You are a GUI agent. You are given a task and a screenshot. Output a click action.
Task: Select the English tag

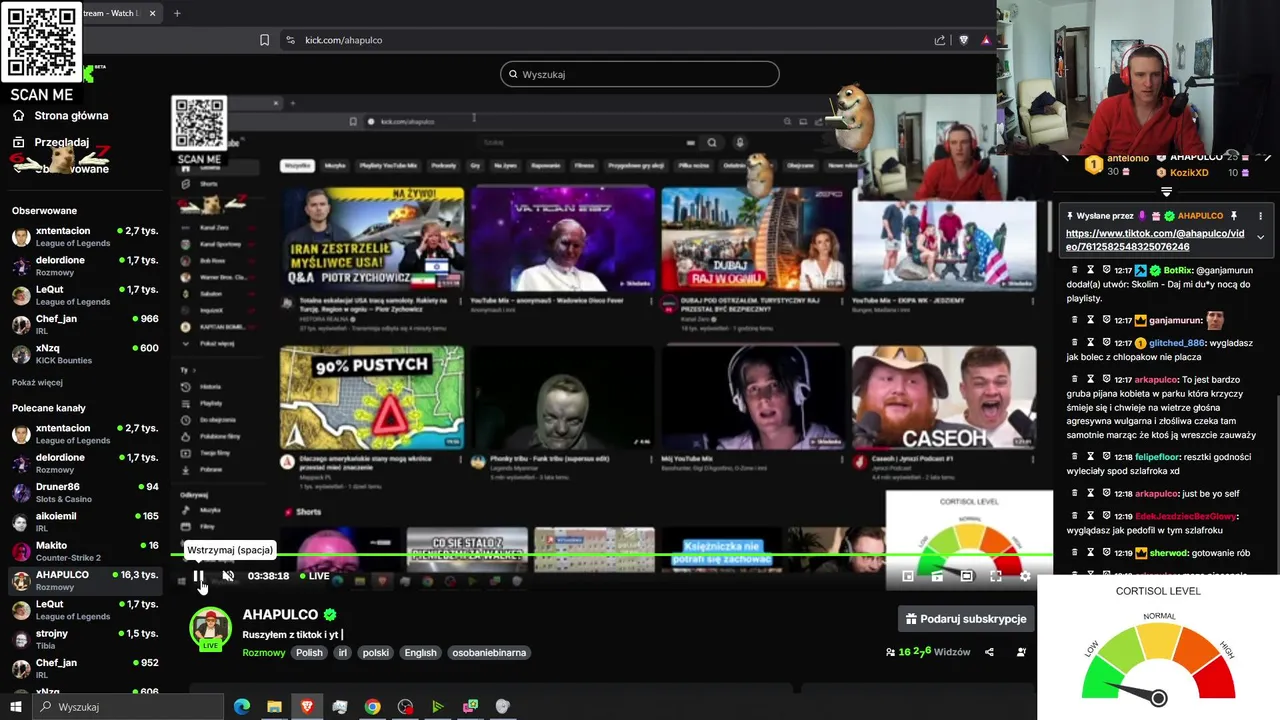coord(420,653)
